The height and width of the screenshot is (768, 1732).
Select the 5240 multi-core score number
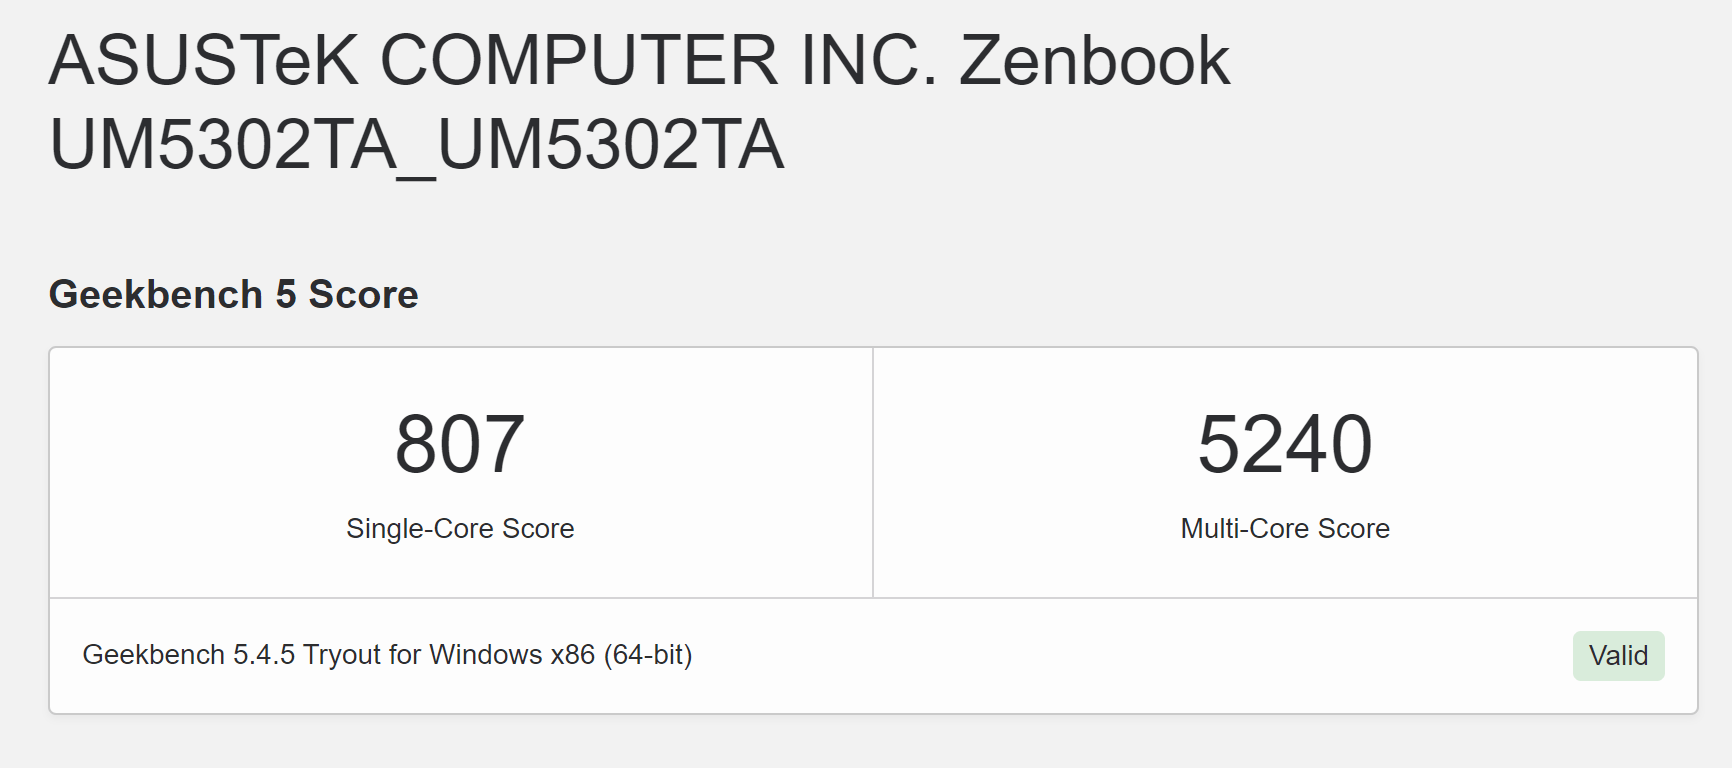coord(1285,444)
